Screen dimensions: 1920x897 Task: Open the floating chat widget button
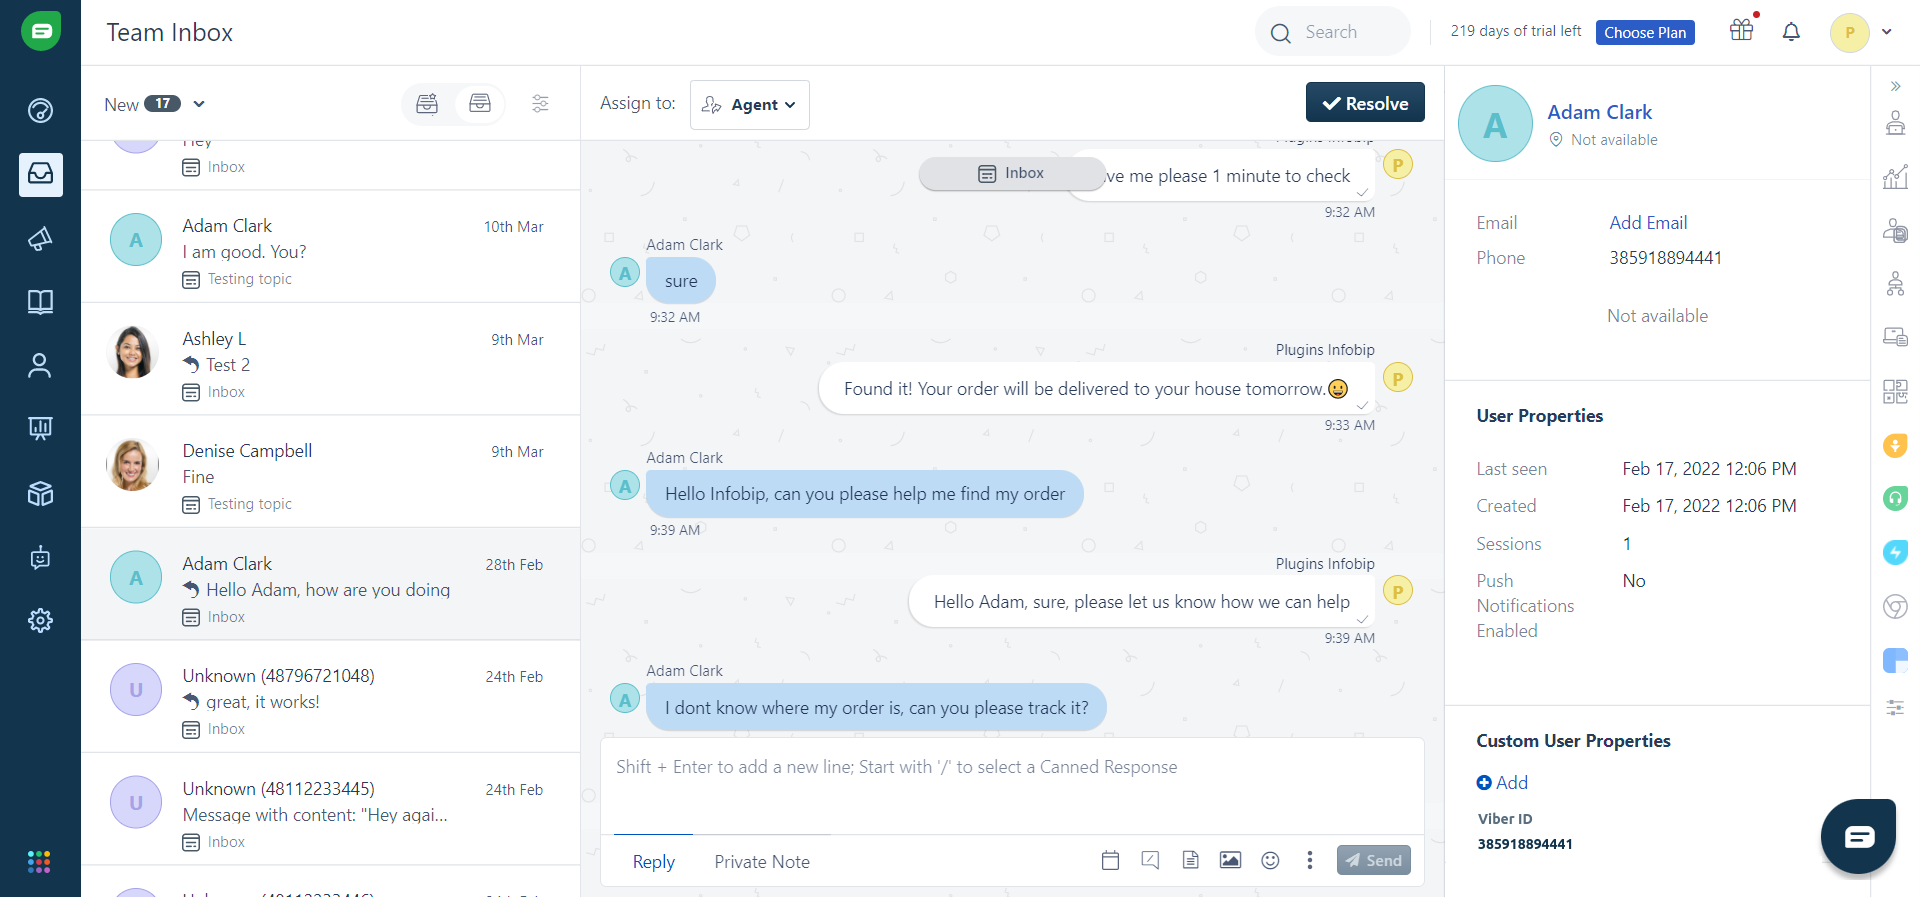(1858, 836)
